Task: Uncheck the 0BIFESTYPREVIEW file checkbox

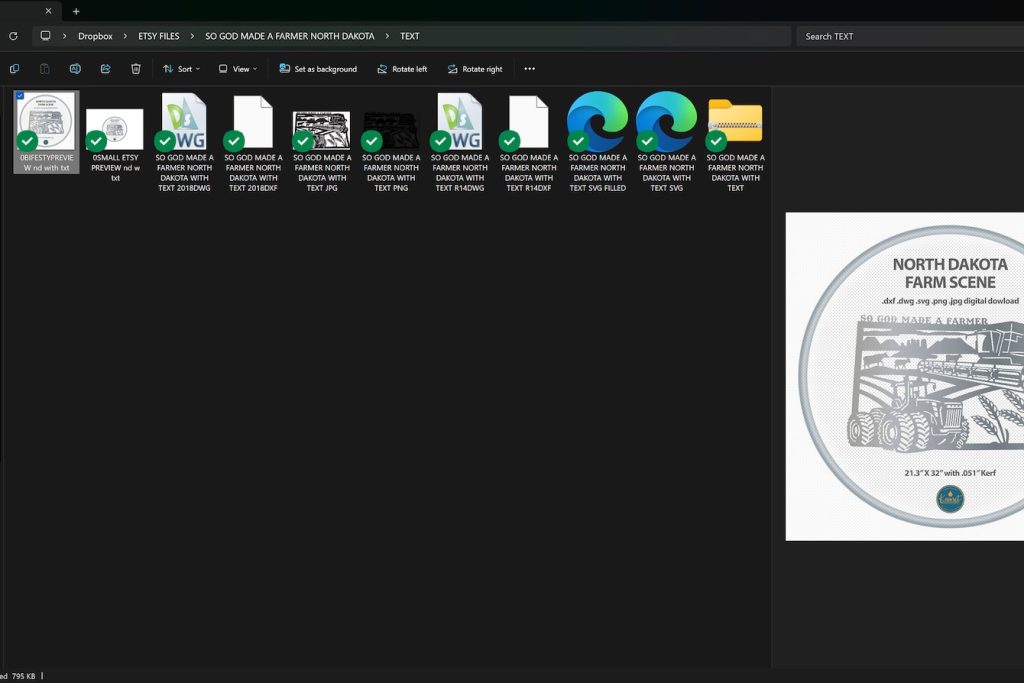Action: [x=20, y=96]
